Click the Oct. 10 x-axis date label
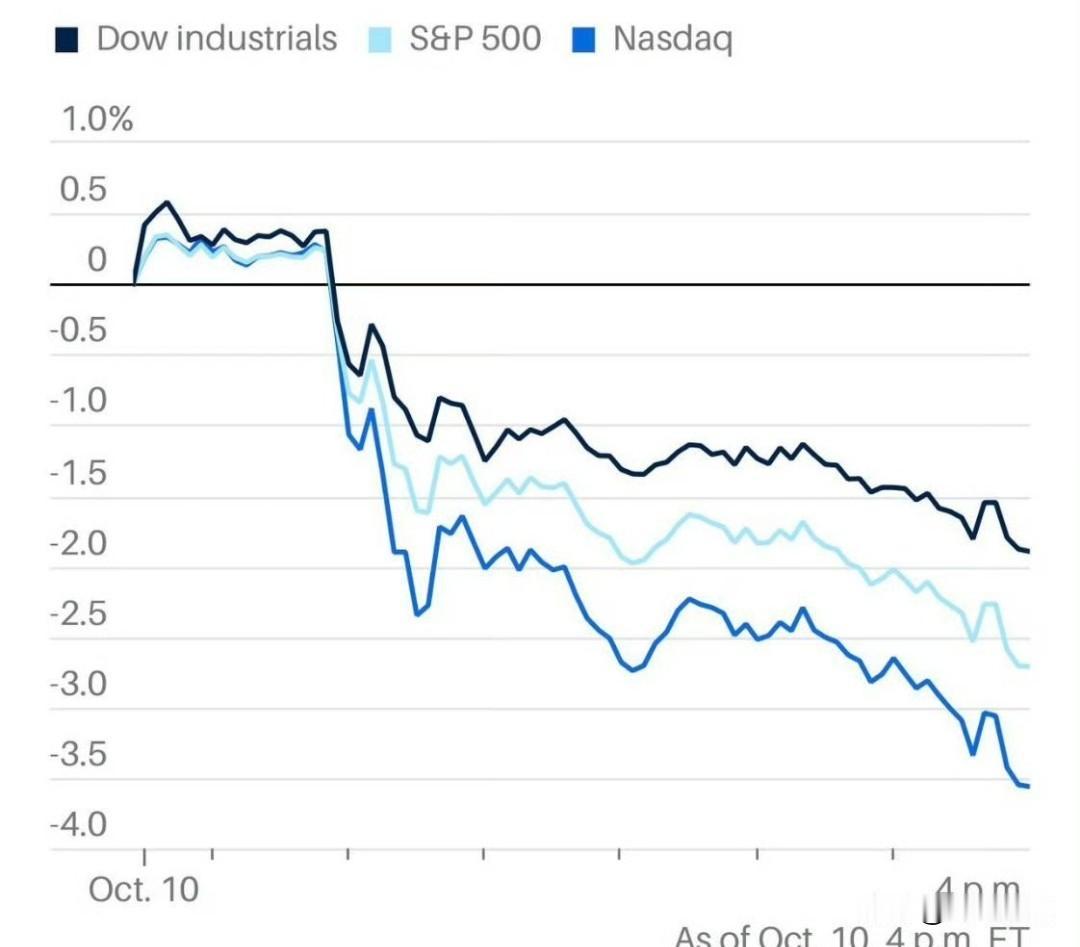Viewport: 1080px width, 947px height. tap(144, 889)
